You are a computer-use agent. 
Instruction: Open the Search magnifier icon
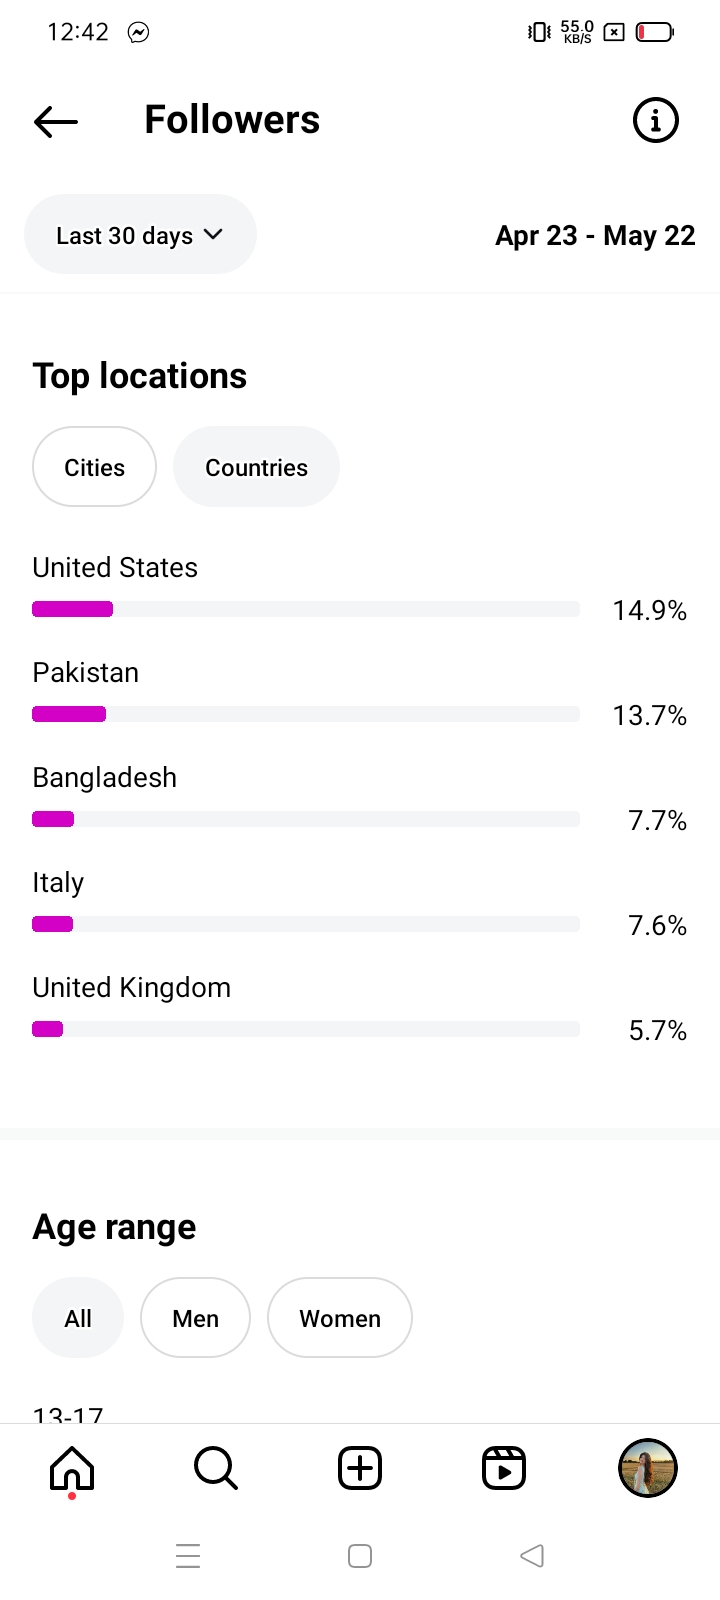215,1468
